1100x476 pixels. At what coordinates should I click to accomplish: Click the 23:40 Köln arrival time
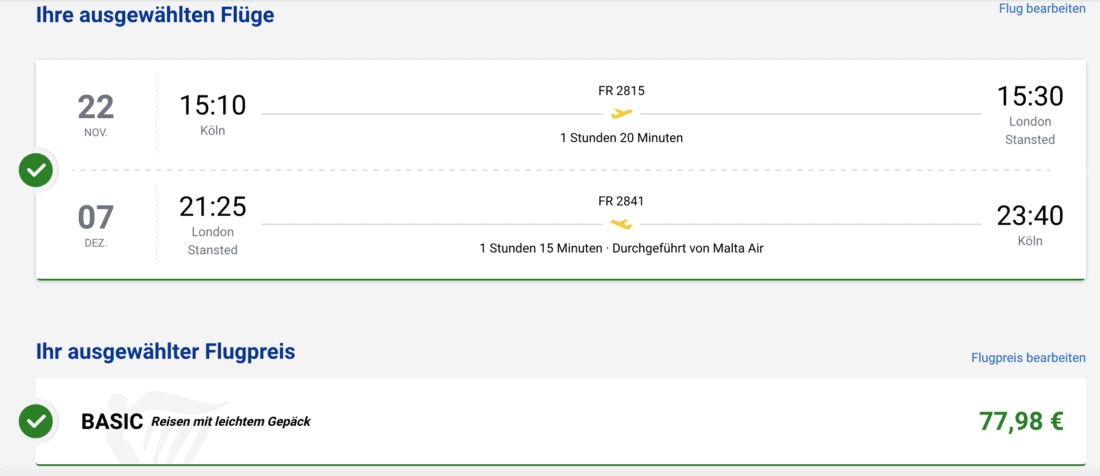[1029, 216]
